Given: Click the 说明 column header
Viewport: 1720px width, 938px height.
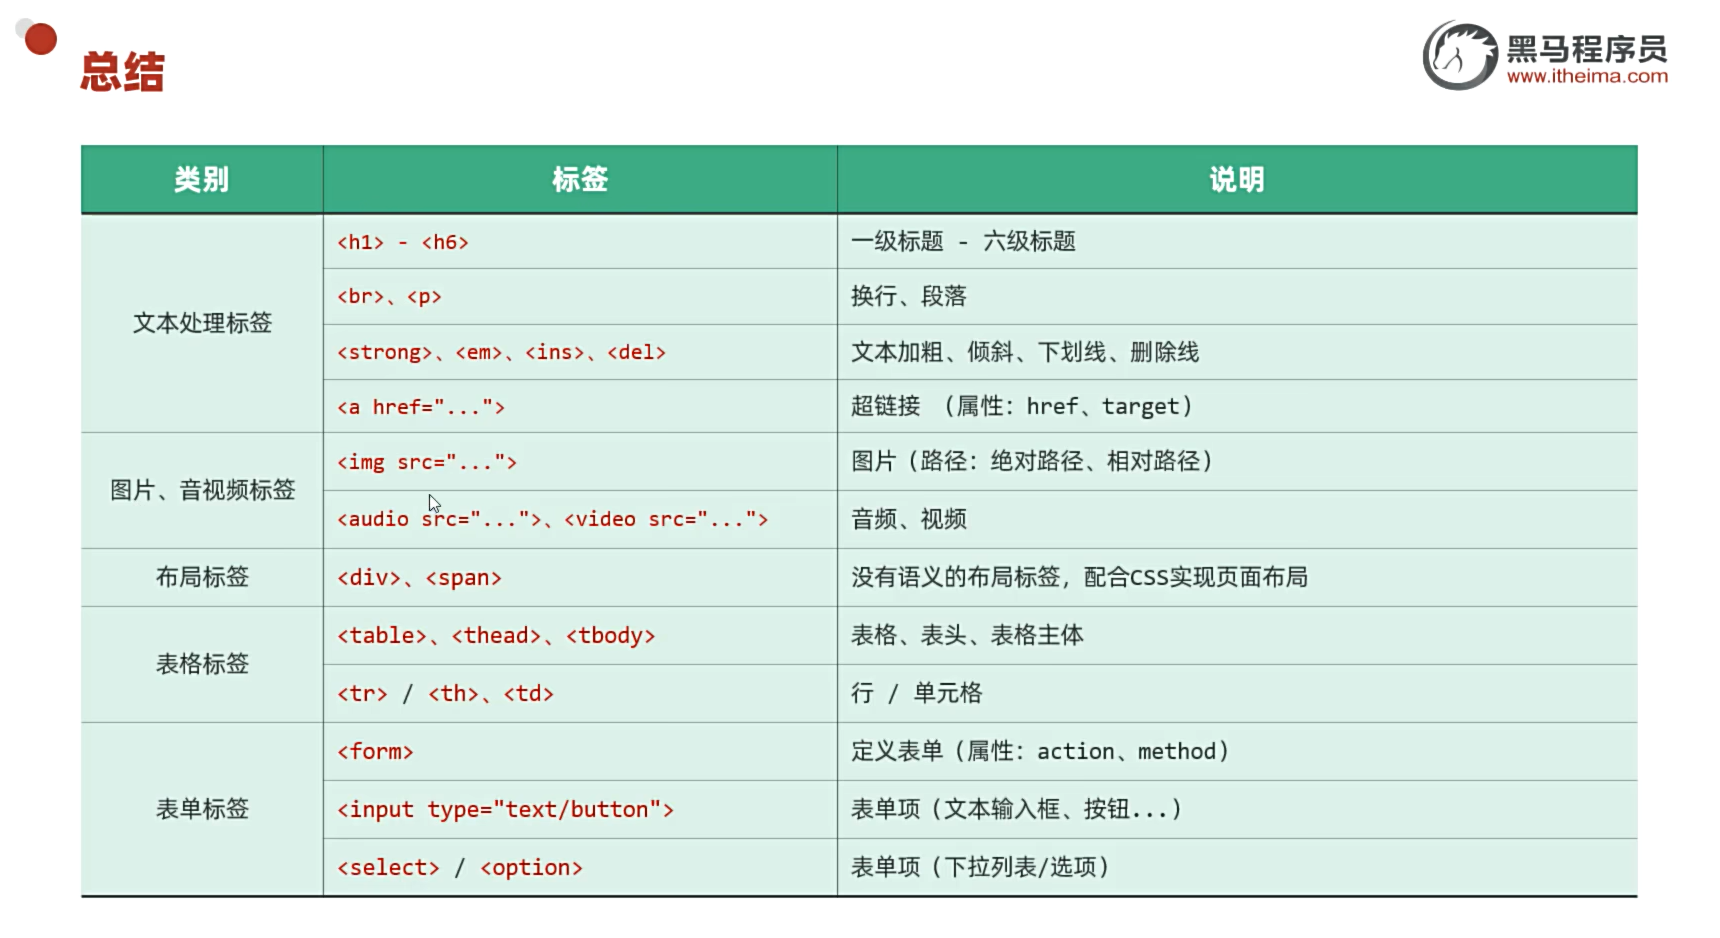Looking at the screenshot, I should (x=1237, y=180).
